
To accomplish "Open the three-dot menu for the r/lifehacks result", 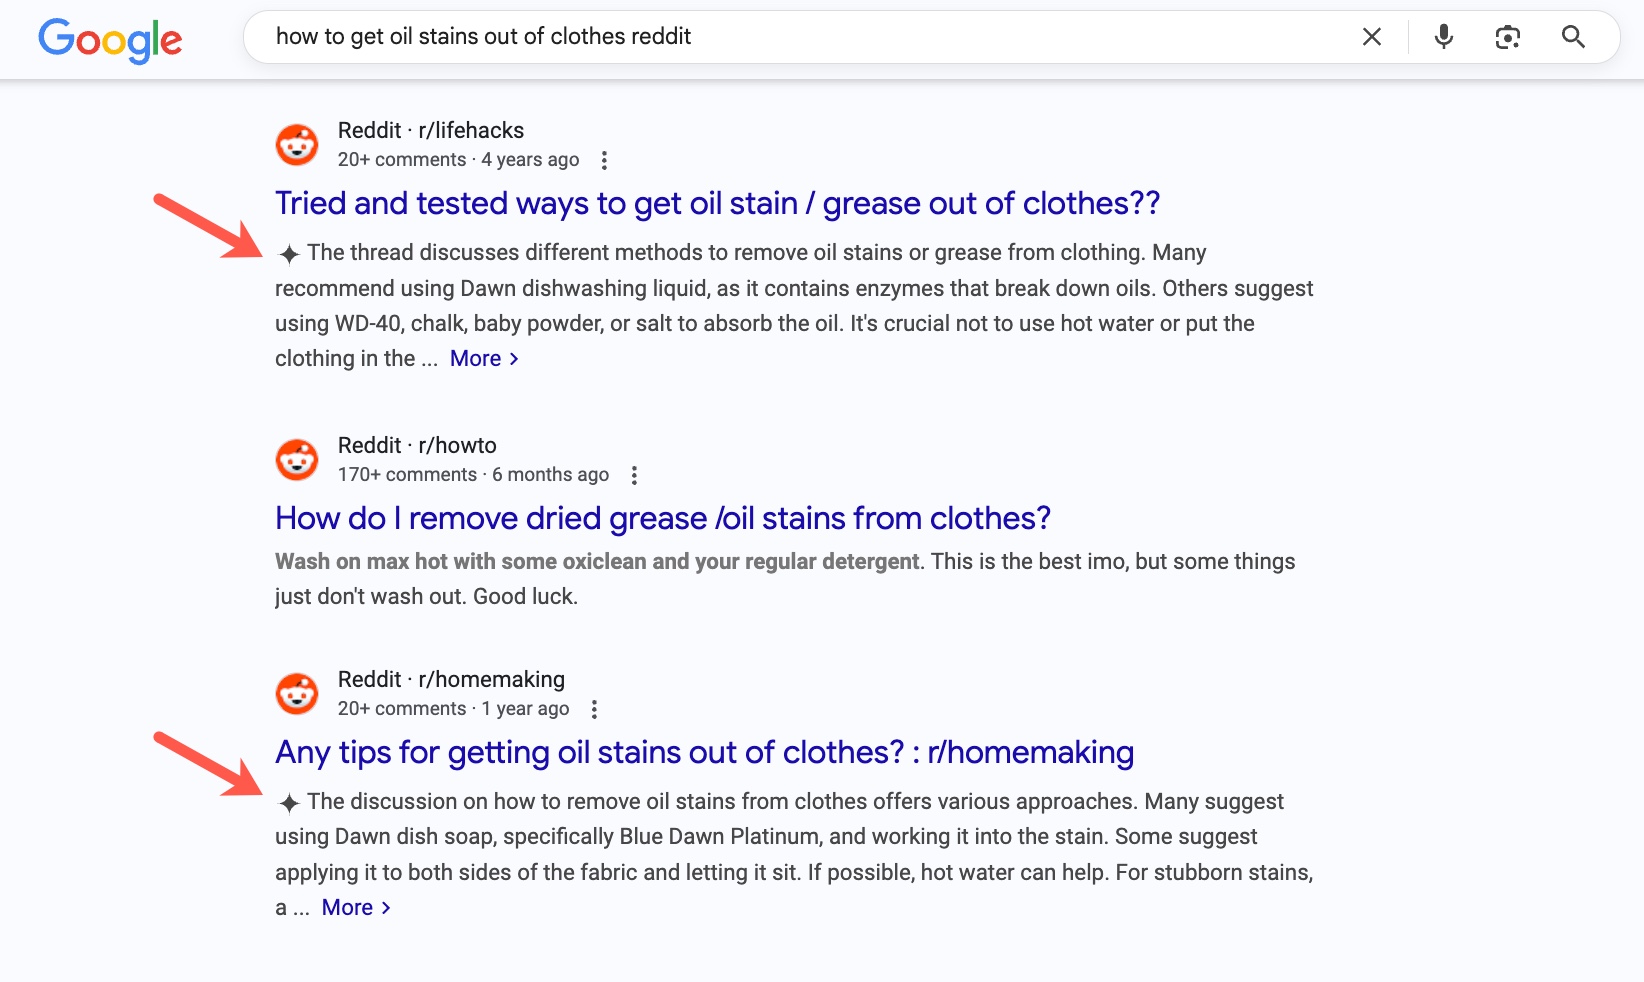I will 604,159.
